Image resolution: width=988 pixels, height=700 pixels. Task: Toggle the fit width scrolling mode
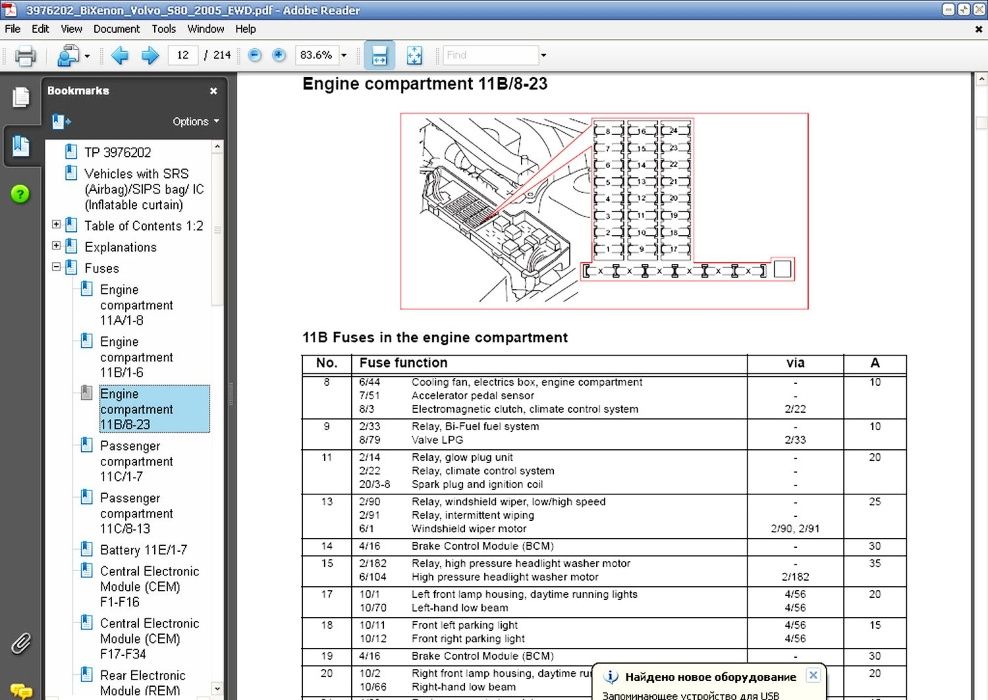pos(379,56)
